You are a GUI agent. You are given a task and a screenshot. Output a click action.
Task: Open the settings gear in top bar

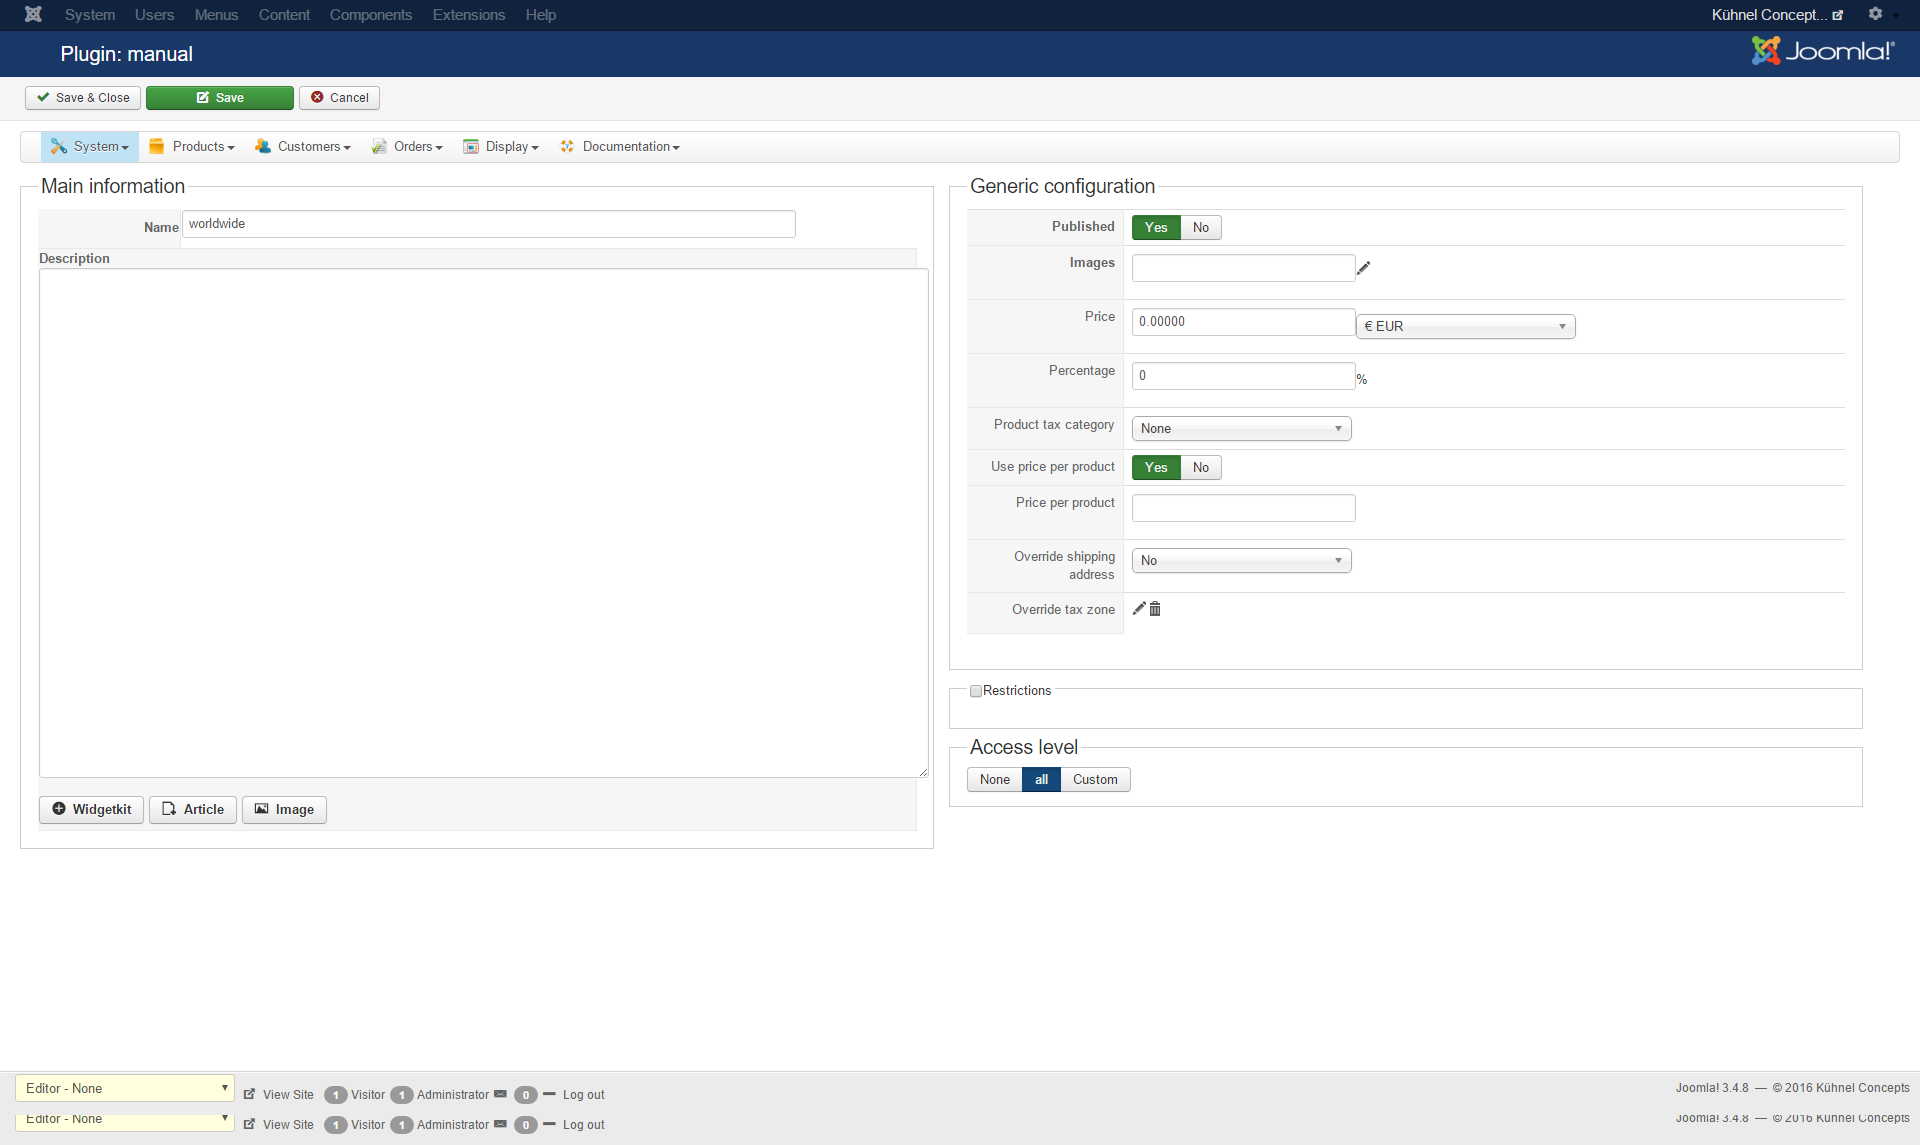point(1876,14)
